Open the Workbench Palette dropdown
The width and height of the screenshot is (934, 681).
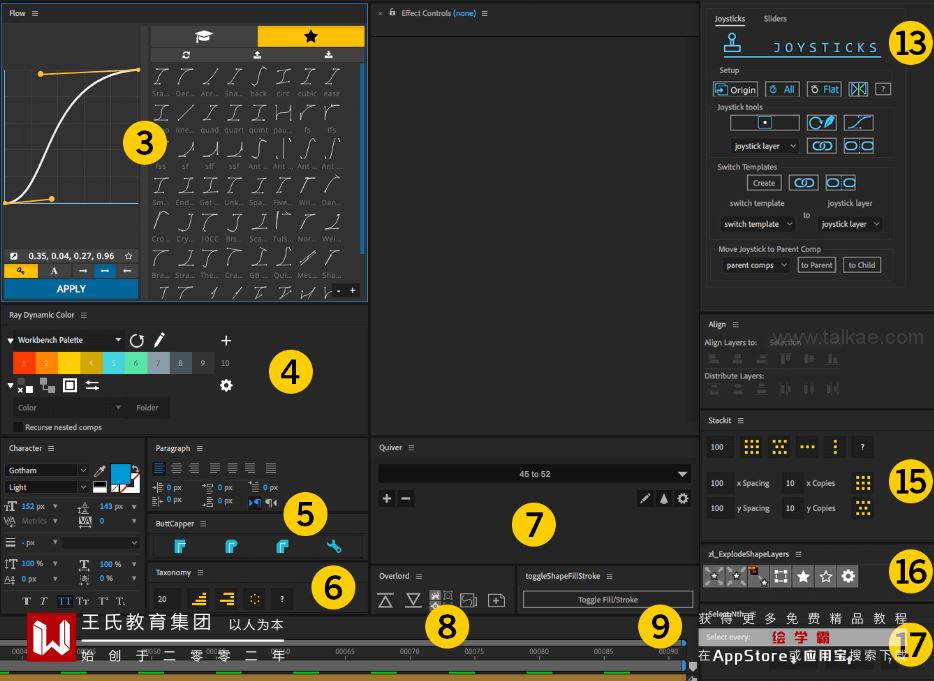point(69,340)
